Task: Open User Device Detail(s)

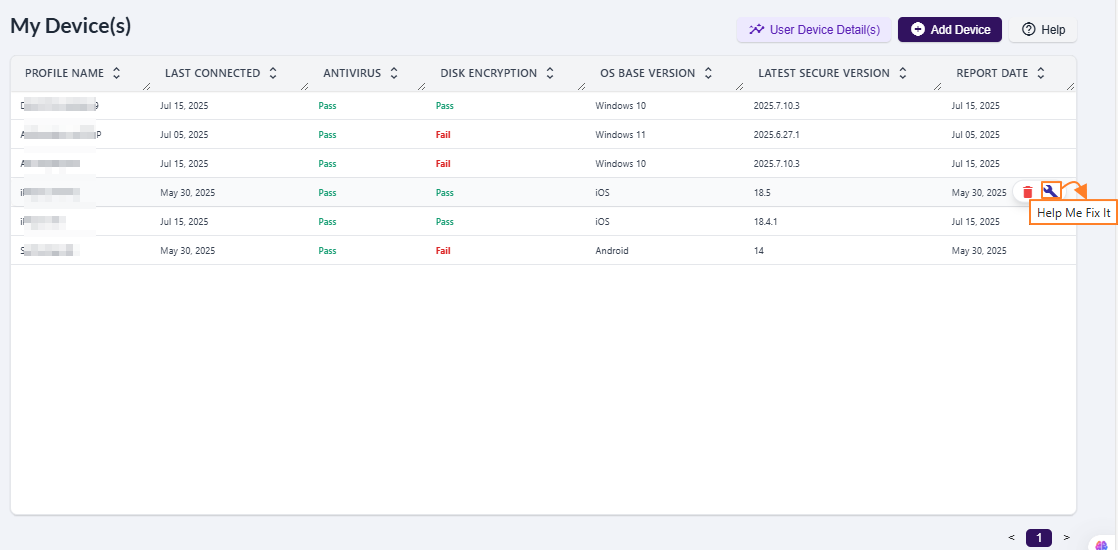Action: (814, 30)
